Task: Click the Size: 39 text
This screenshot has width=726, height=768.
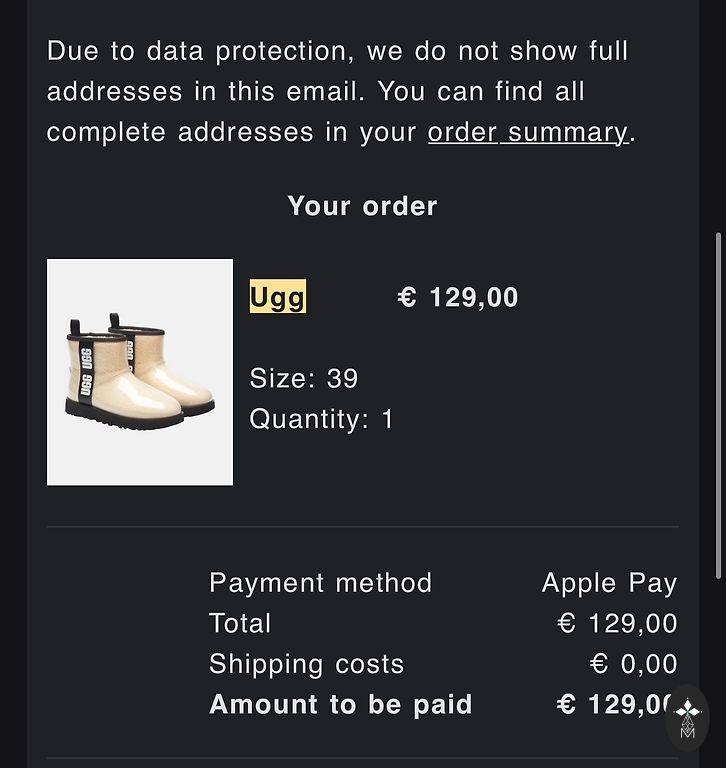Action: [x=303, y=378]
